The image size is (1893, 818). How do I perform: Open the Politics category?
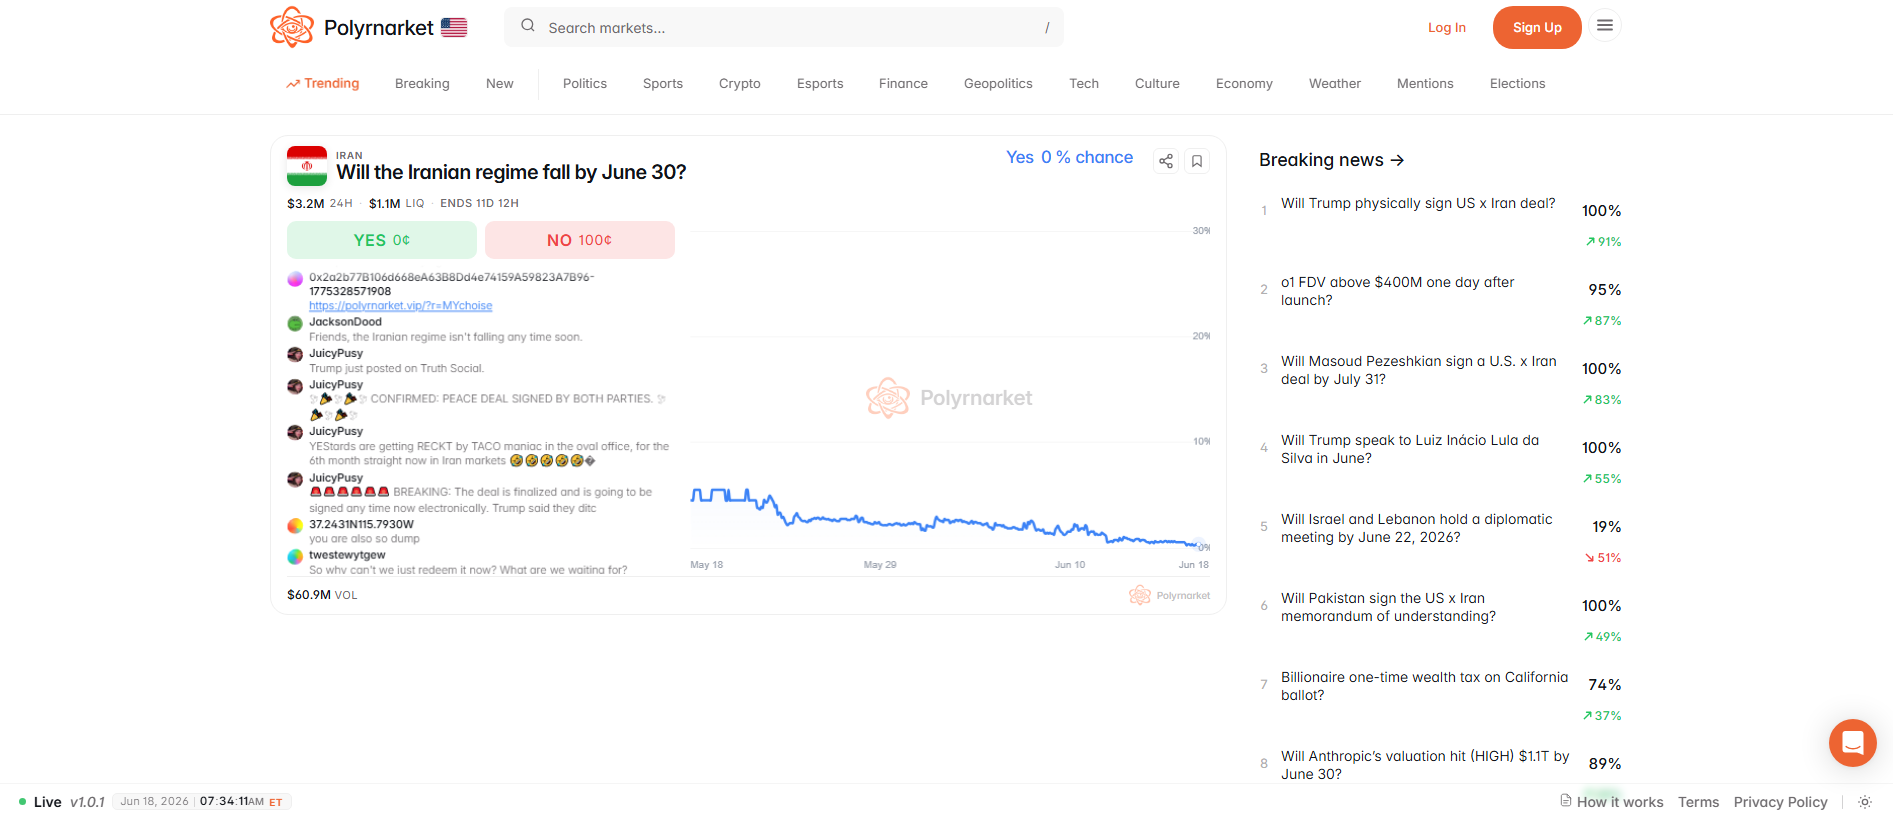pos(585,84)
